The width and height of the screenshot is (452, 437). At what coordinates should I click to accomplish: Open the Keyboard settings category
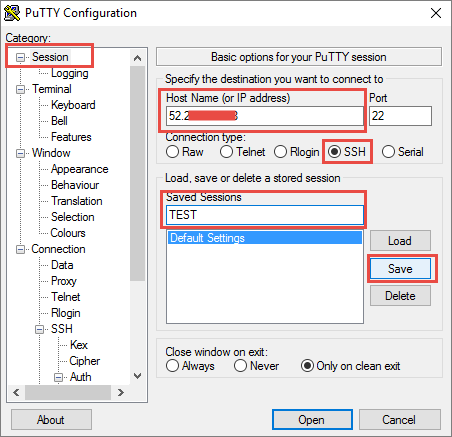(x=73, y=105)
